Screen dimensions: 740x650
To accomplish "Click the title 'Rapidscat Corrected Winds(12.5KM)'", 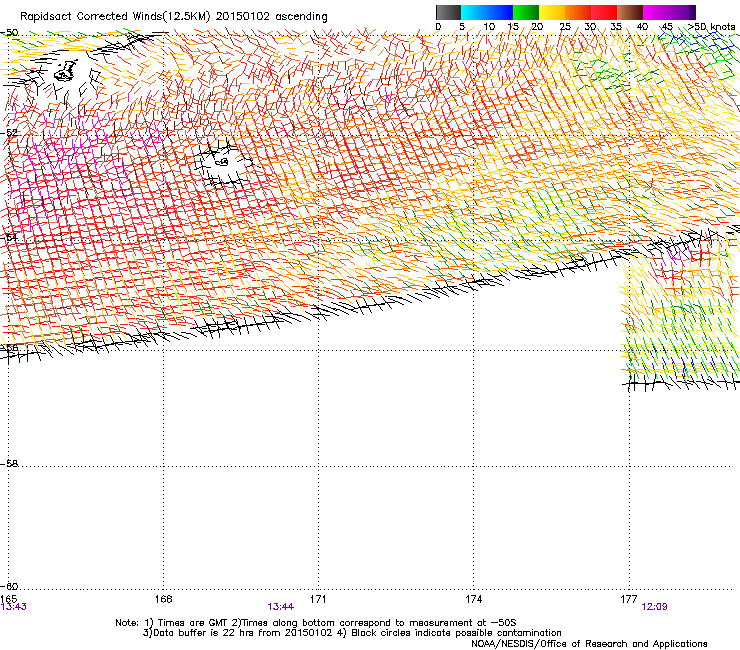I will (x=115, y=17).
